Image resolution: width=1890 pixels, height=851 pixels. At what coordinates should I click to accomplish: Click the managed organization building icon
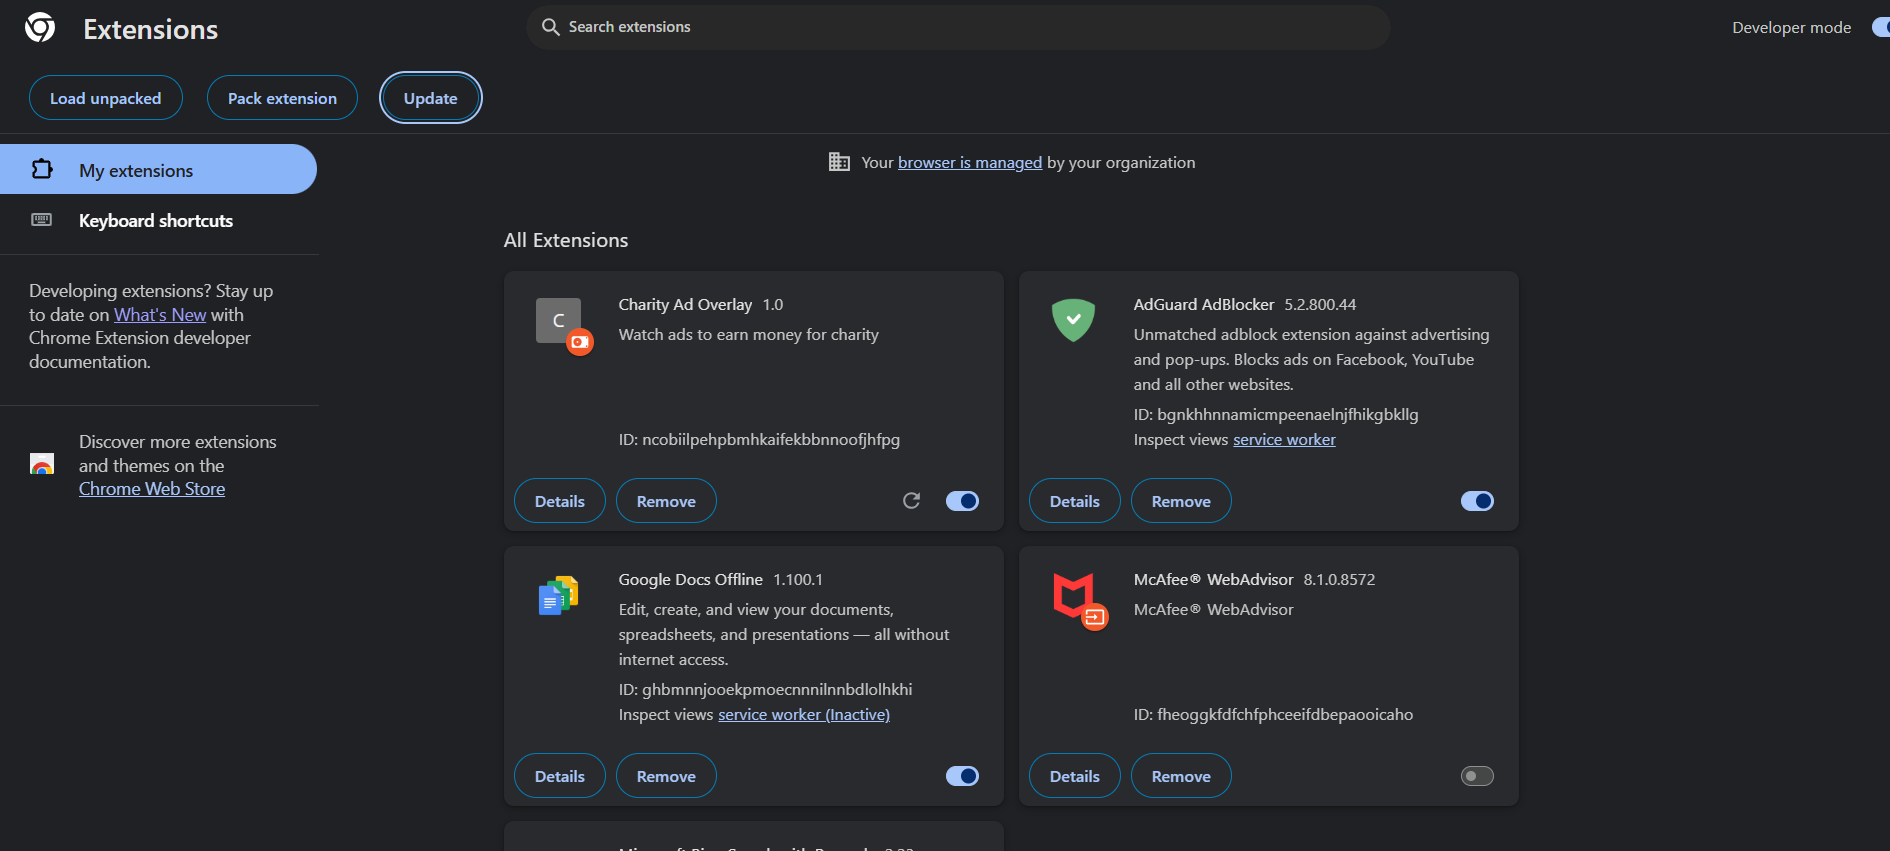(839, 162)
